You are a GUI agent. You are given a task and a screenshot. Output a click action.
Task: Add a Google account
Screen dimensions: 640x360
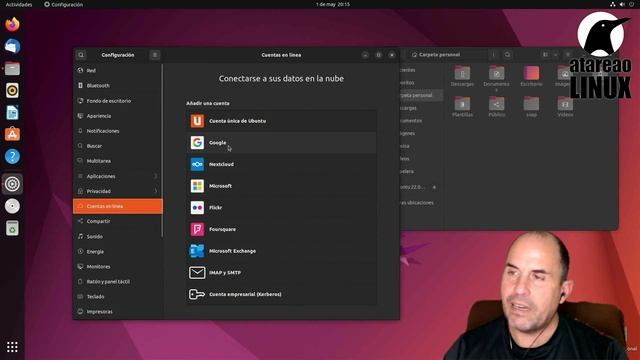click(281, 142)
